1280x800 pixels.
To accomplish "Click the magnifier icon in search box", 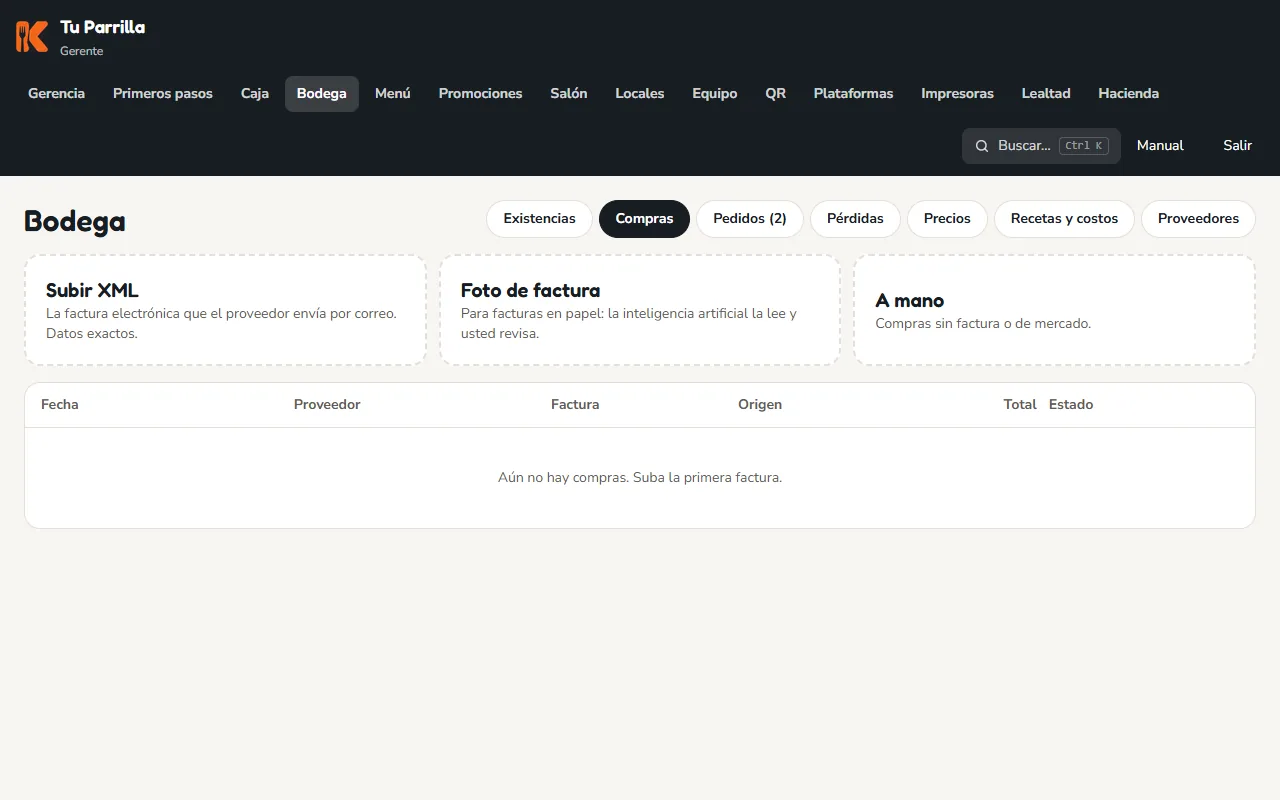I will tap(982, 146).
